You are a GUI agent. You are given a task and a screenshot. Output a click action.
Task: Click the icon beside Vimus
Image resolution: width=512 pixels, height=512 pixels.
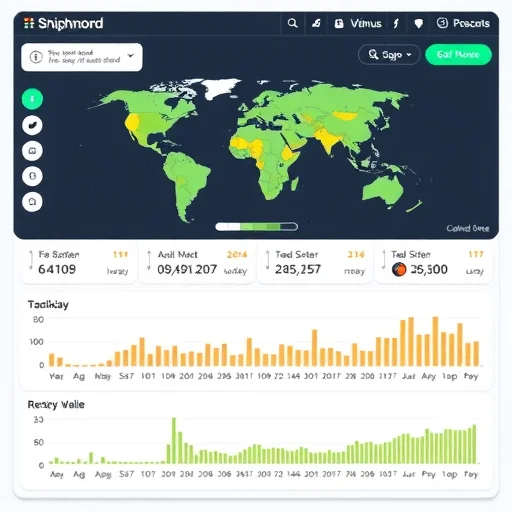pos(339,23)
